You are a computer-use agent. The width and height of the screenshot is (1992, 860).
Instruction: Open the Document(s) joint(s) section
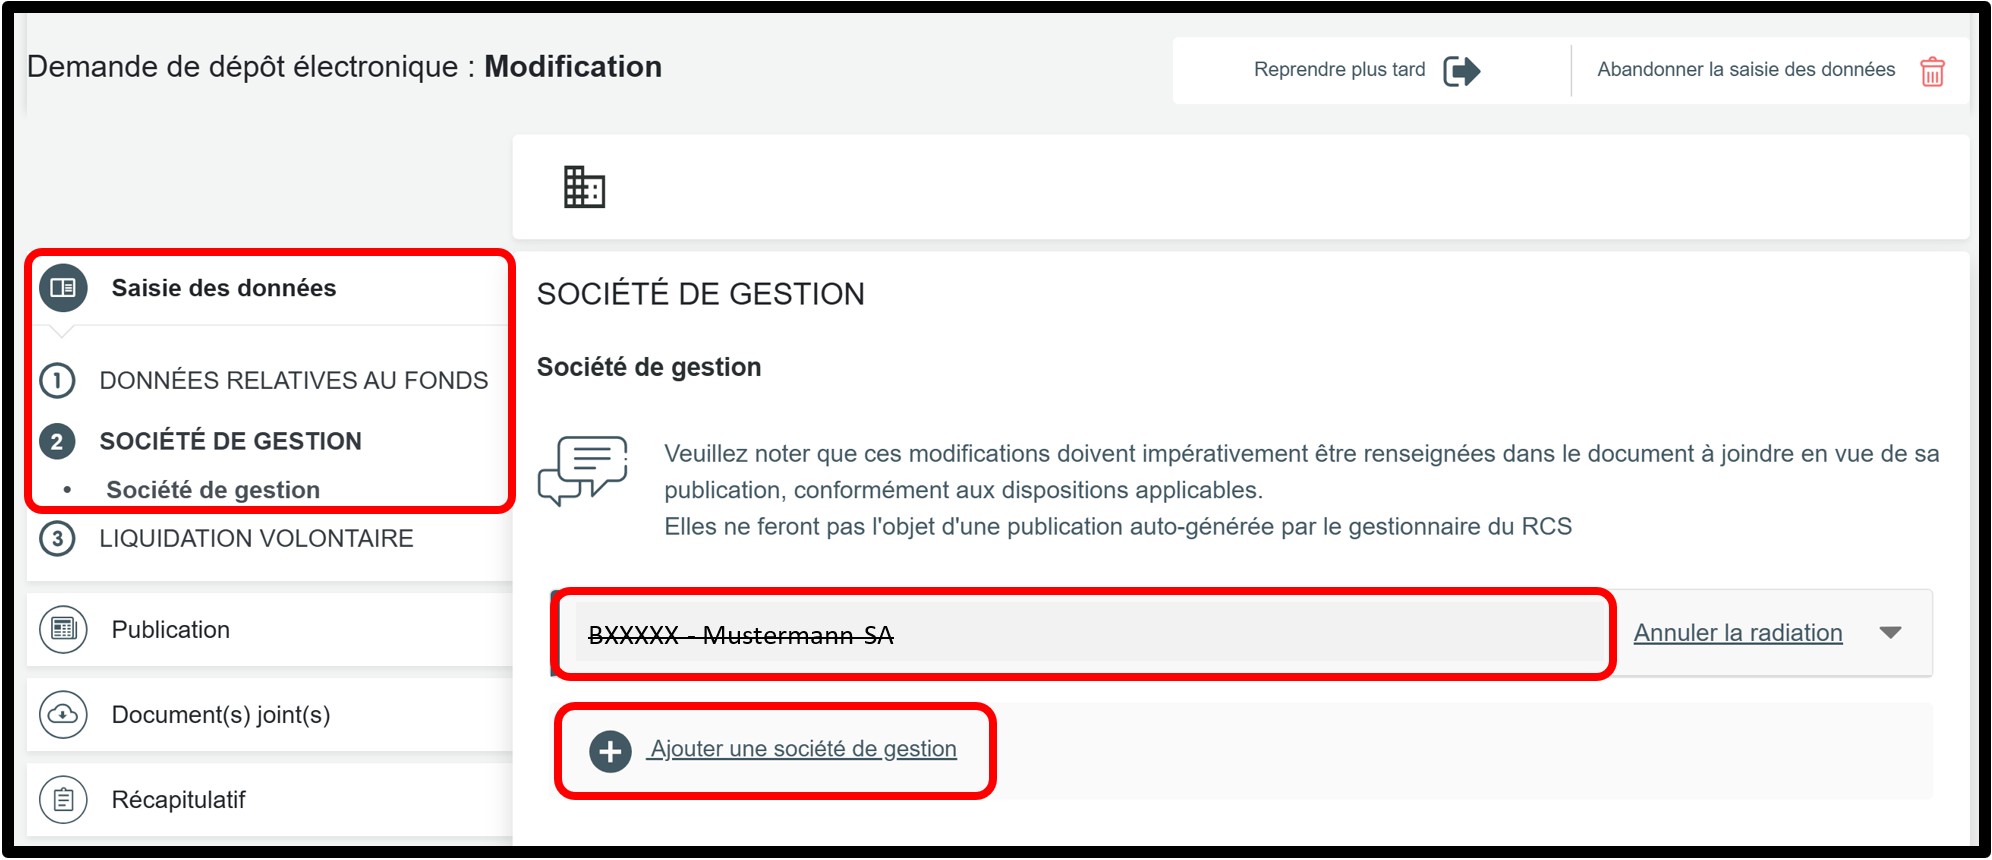(221, 714)
